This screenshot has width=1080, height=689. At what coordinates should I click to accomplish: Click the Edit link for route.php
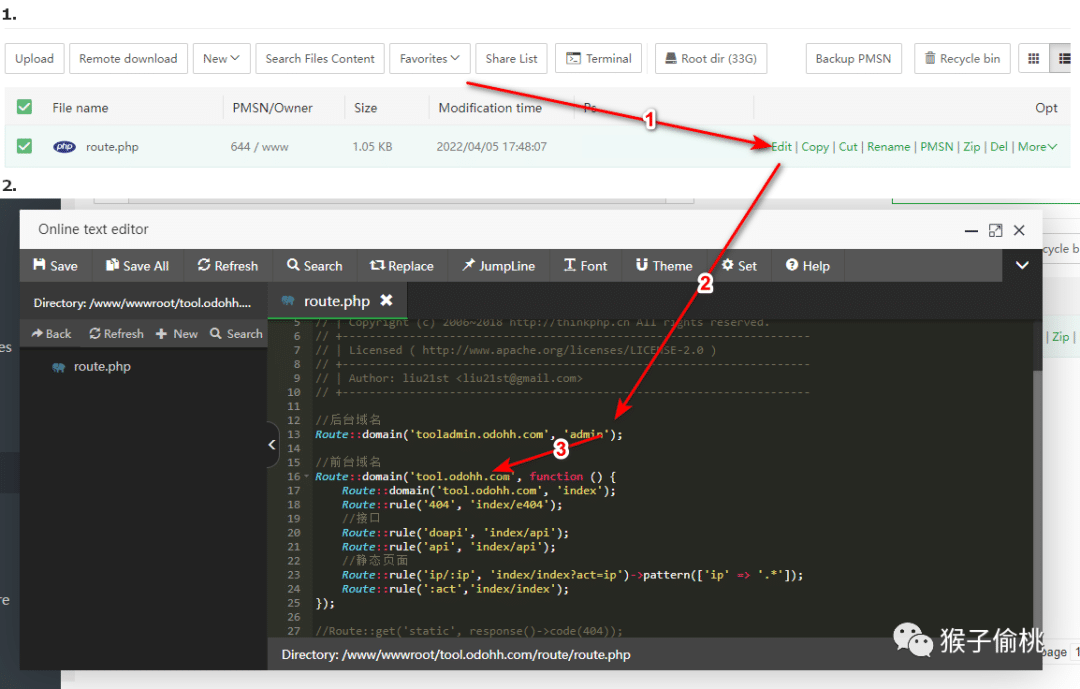coord(781,147)
